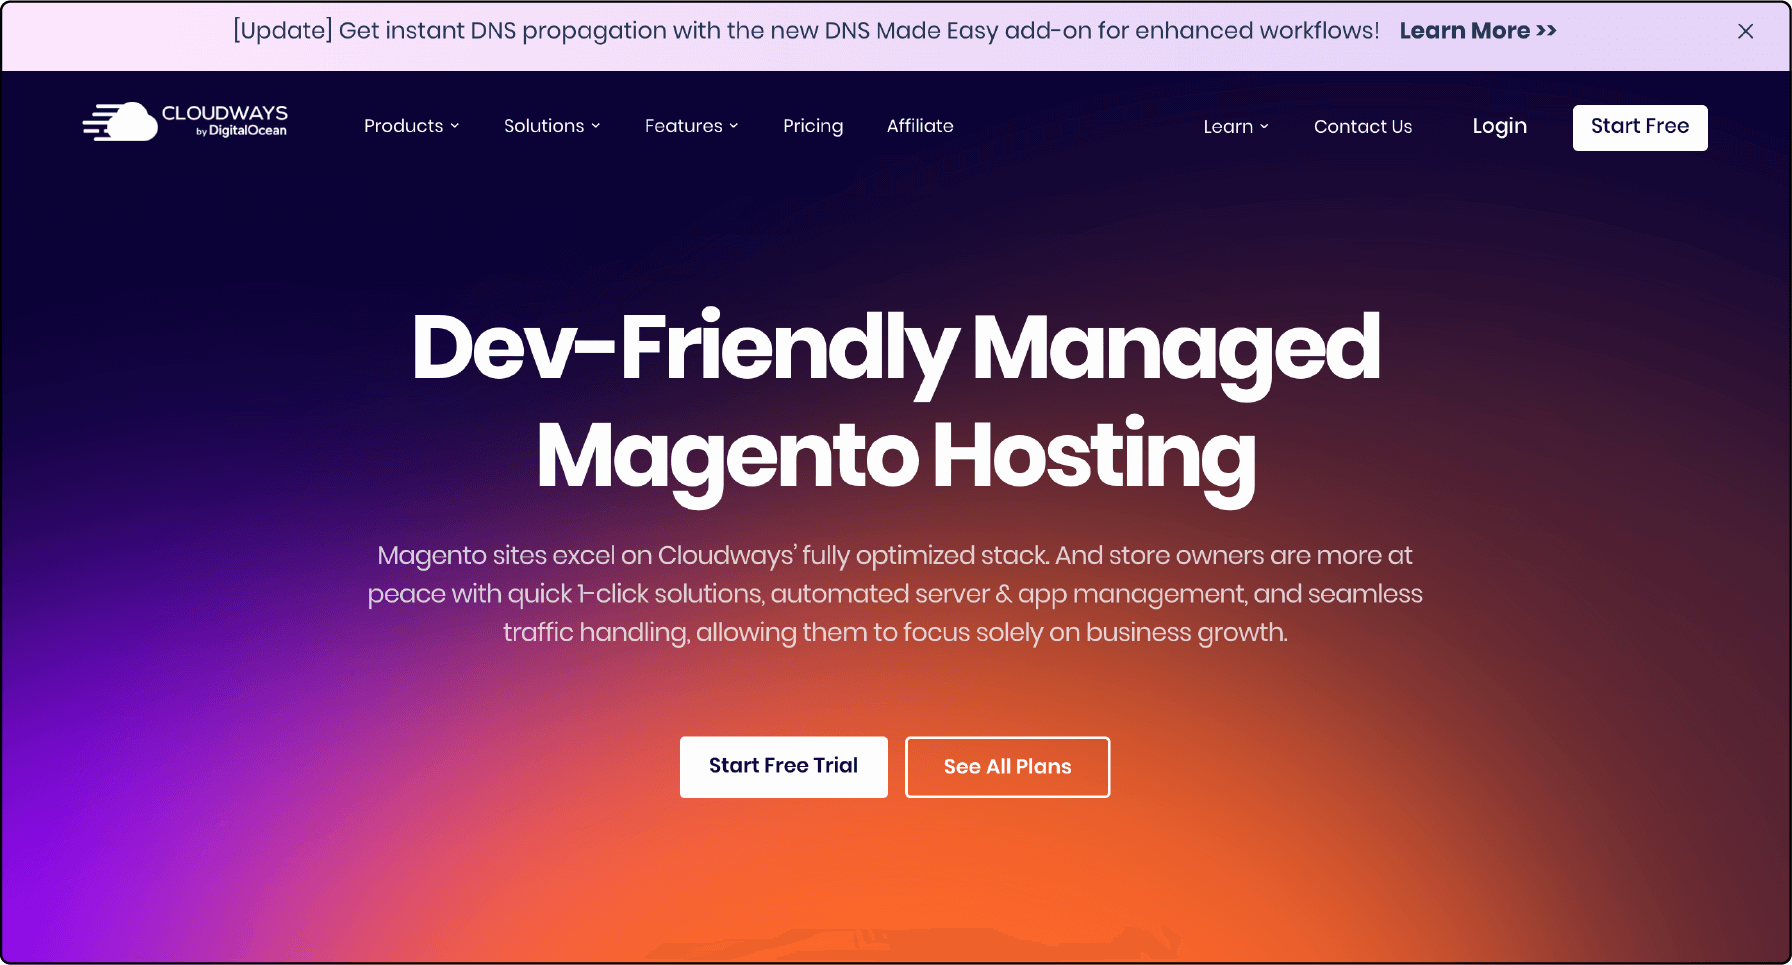1792x965 pixels.
Task: Click the paragraph beginning 'Magento sites excel on Cloudways'
Action: pyautogui.click(x=895, y=594)
